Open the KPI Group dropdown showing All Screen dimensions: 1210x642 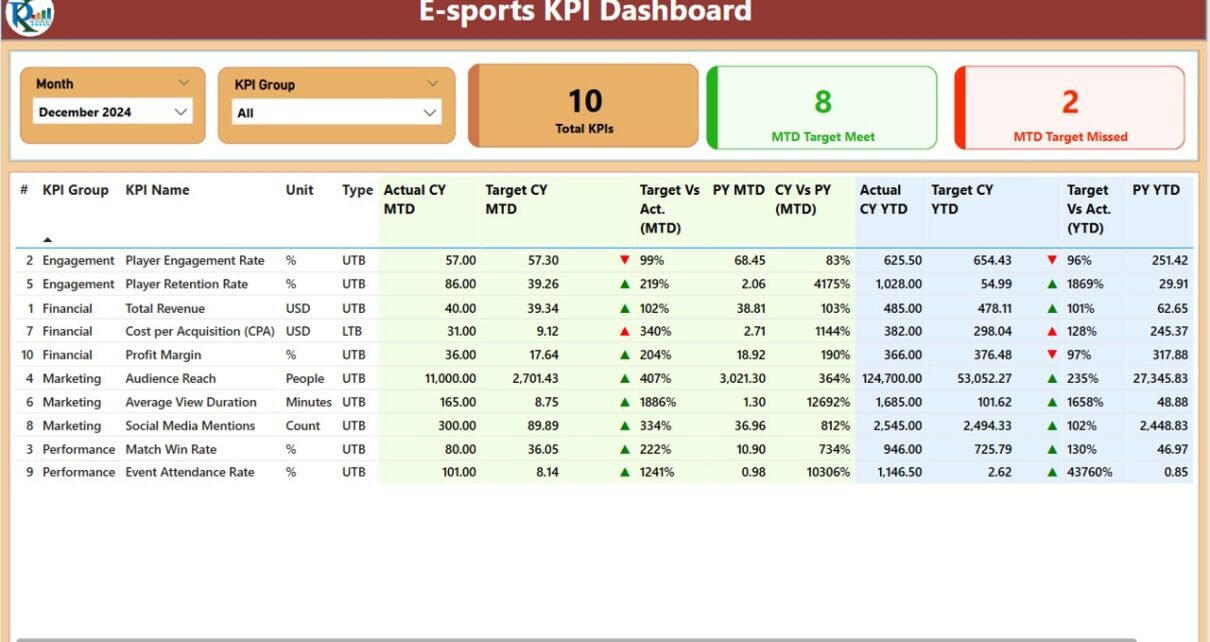click(x=336, y=113)
